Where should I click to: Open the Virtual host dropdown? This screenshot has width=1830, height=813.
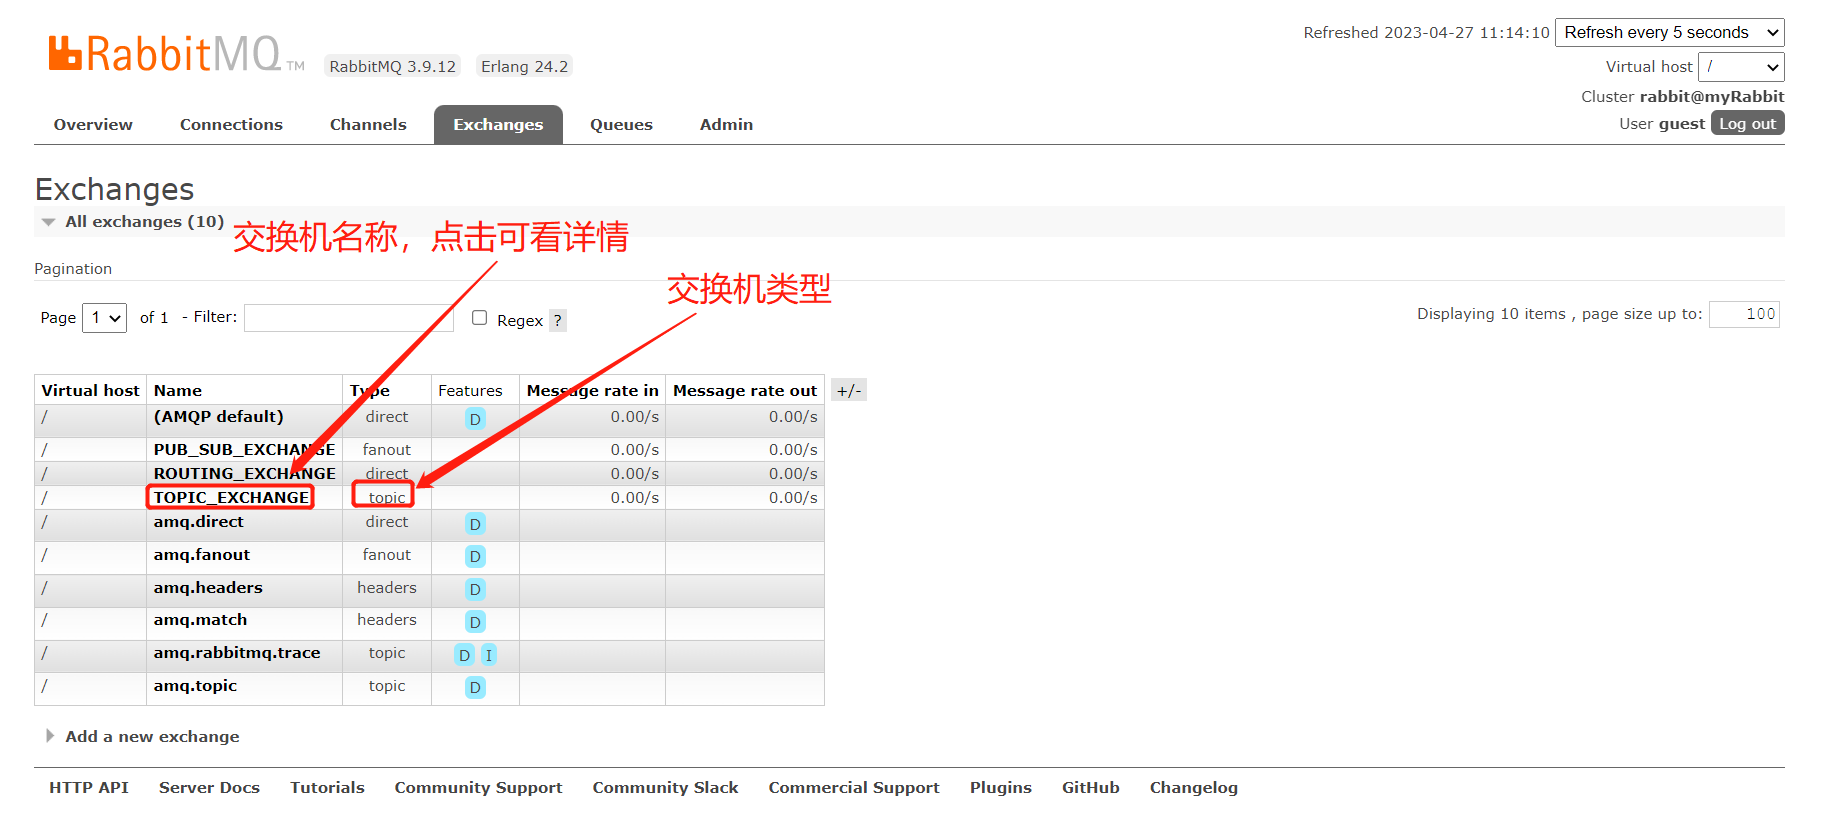pos(1740,67)
